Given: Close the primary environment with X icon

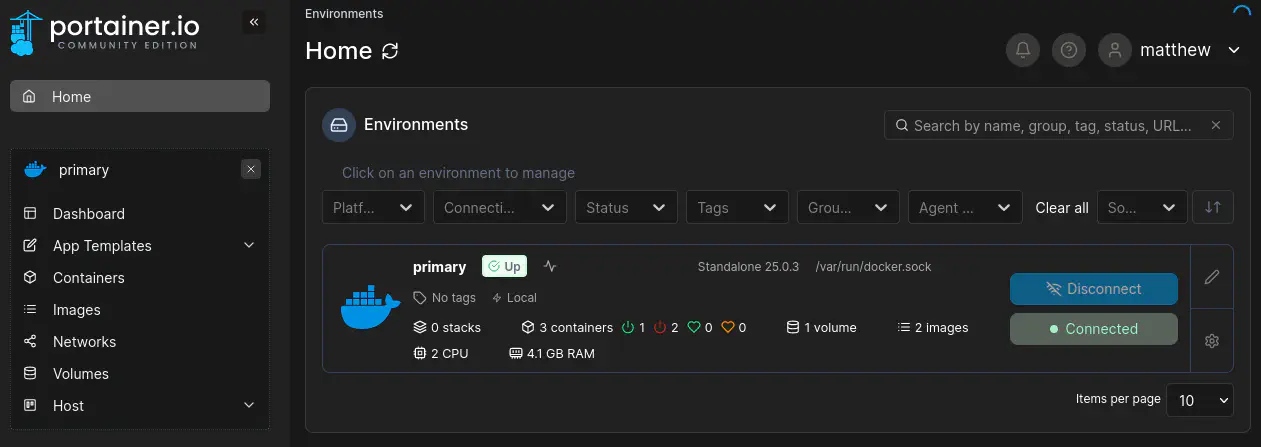Looking at the screenshot, I should click(x=251, y=170).
